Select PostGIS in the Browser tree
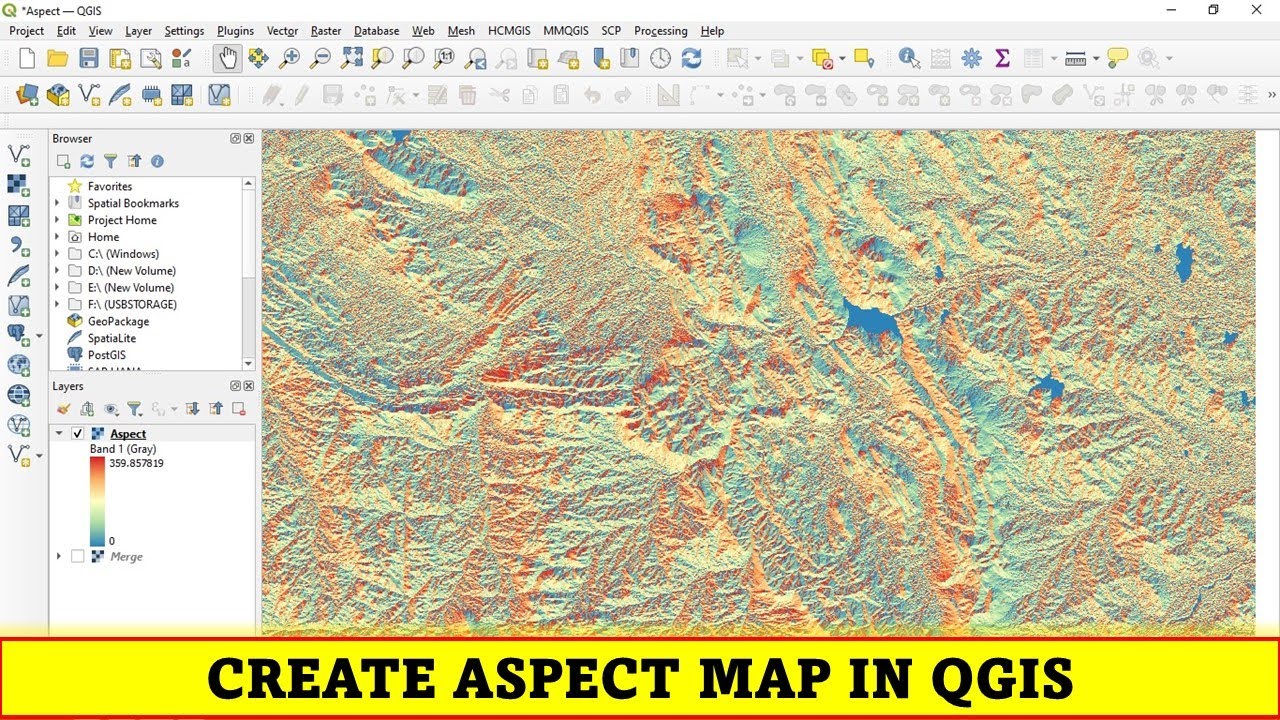The image size is (1280, 720). point(107,355)
